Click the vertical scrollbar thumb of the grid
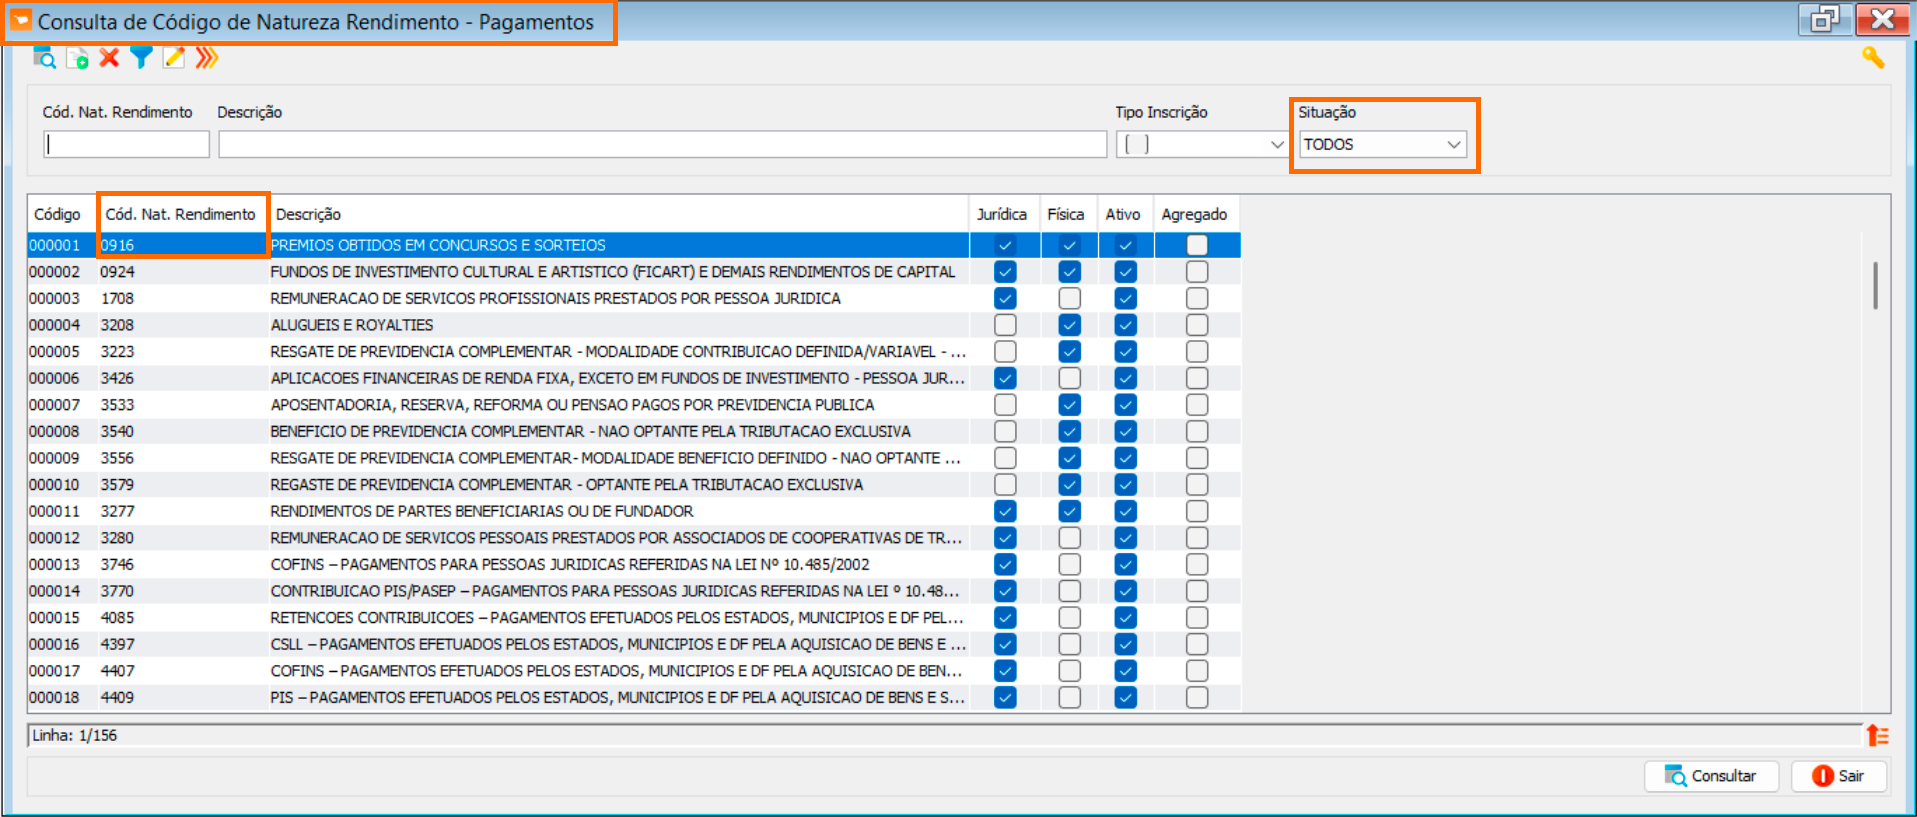Image resolution: width=1917 pixels, height=817 pixels. pyautogui.click(x=1875, y=285)
